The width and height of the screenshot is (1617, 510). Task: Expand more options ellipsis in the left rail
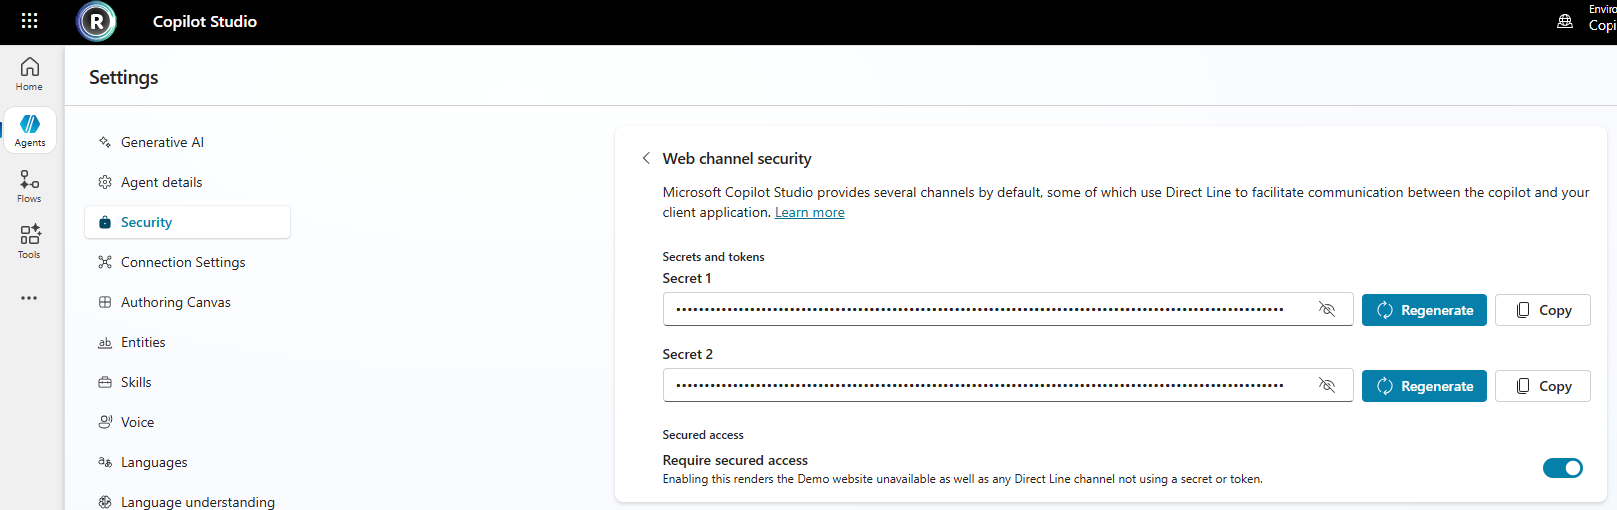(29, 298)
